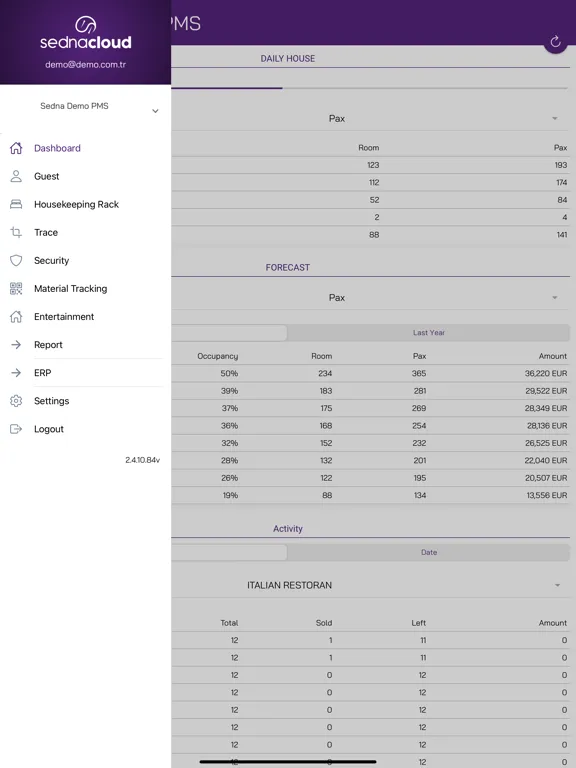Switch forecast to Last Year segment
576x768 pixels.
[x=429, y=333]
